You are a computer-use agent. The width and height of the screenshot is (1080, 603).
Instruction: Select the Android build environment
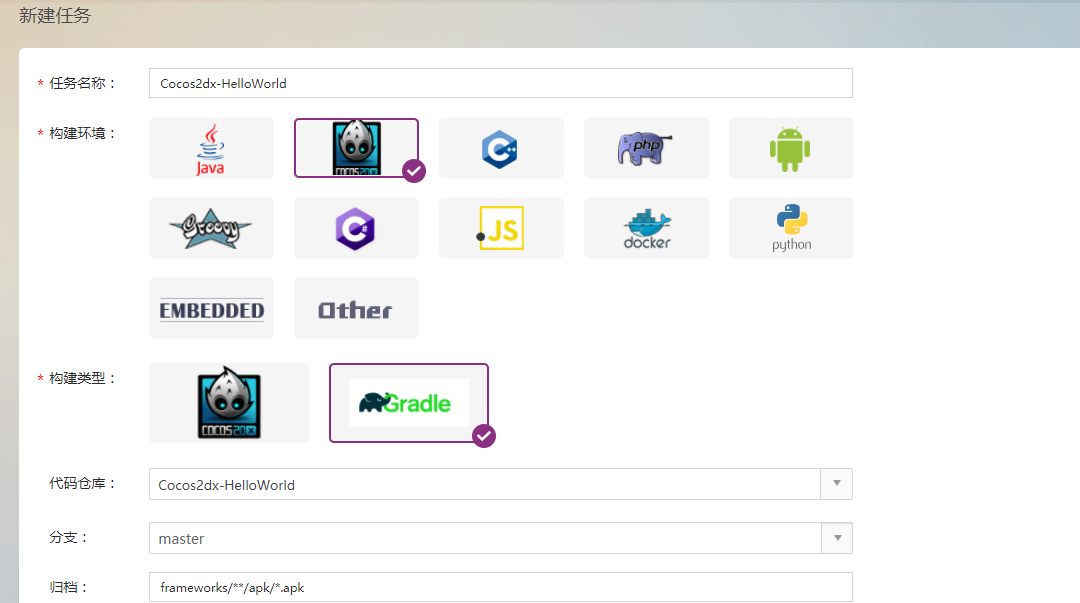point(791,148)
